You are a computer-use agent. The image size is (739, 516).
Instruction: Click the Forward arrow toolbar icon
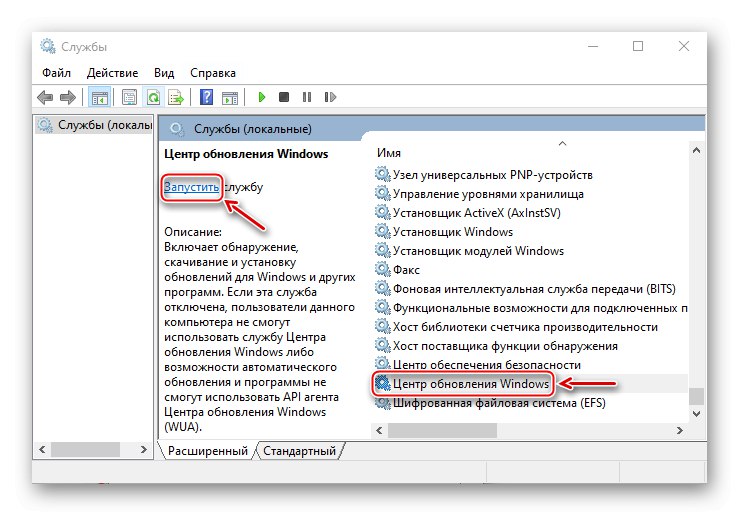(x=68, y=98)
